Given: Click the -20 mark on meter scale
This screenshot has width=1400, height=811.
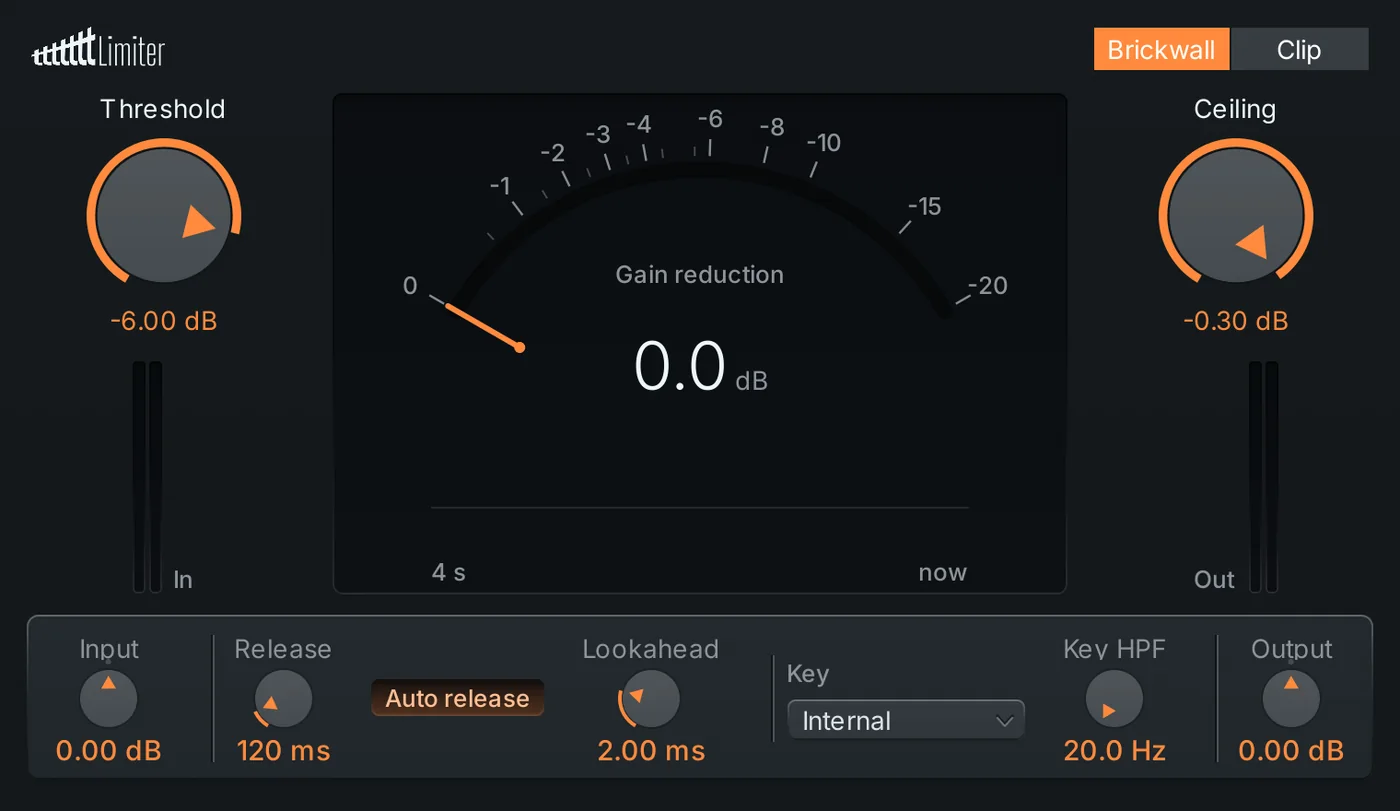Looking at the screenshot, I should [988, 286].
